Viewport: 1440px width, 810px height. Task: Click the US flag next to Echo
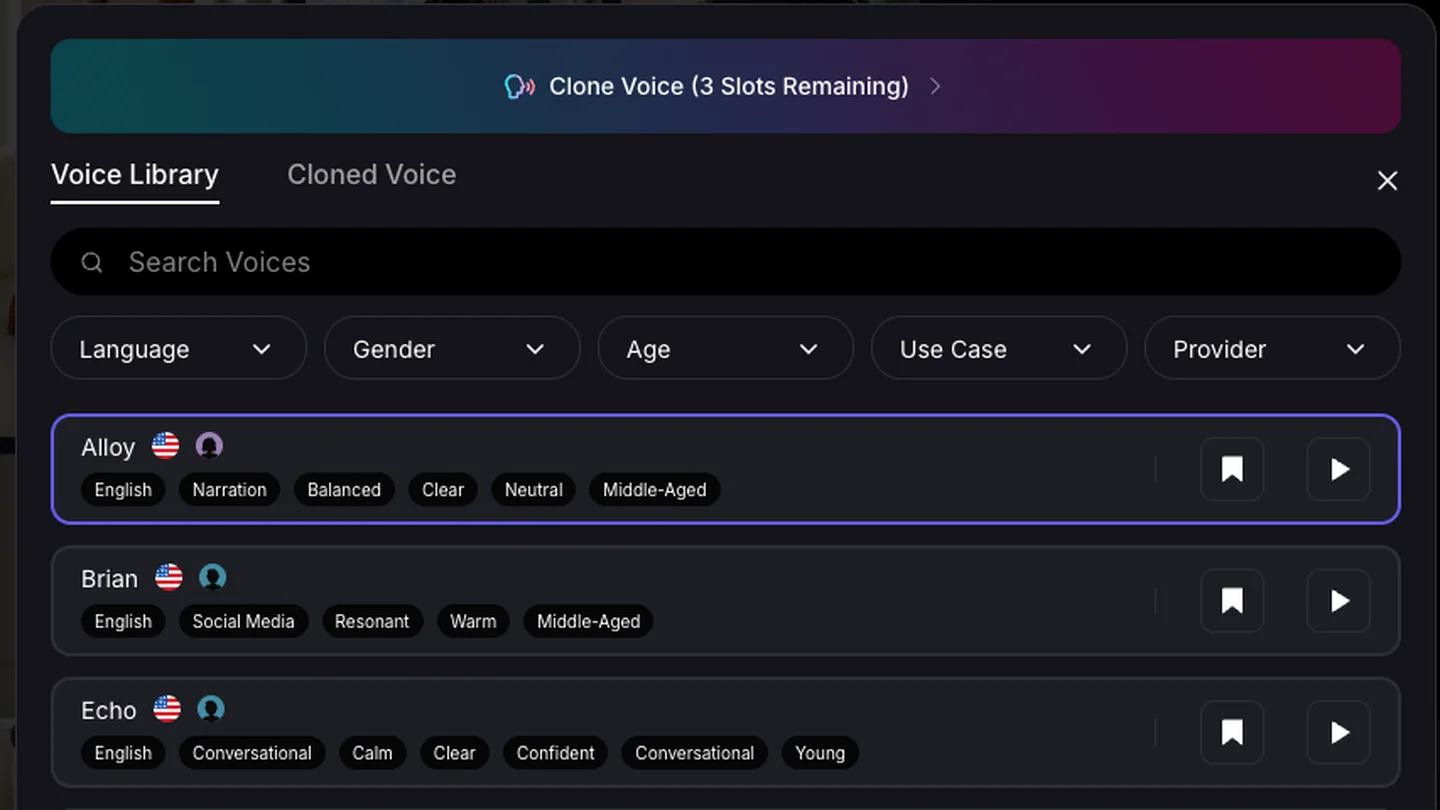pyautogui.click(x=167, y=709)
